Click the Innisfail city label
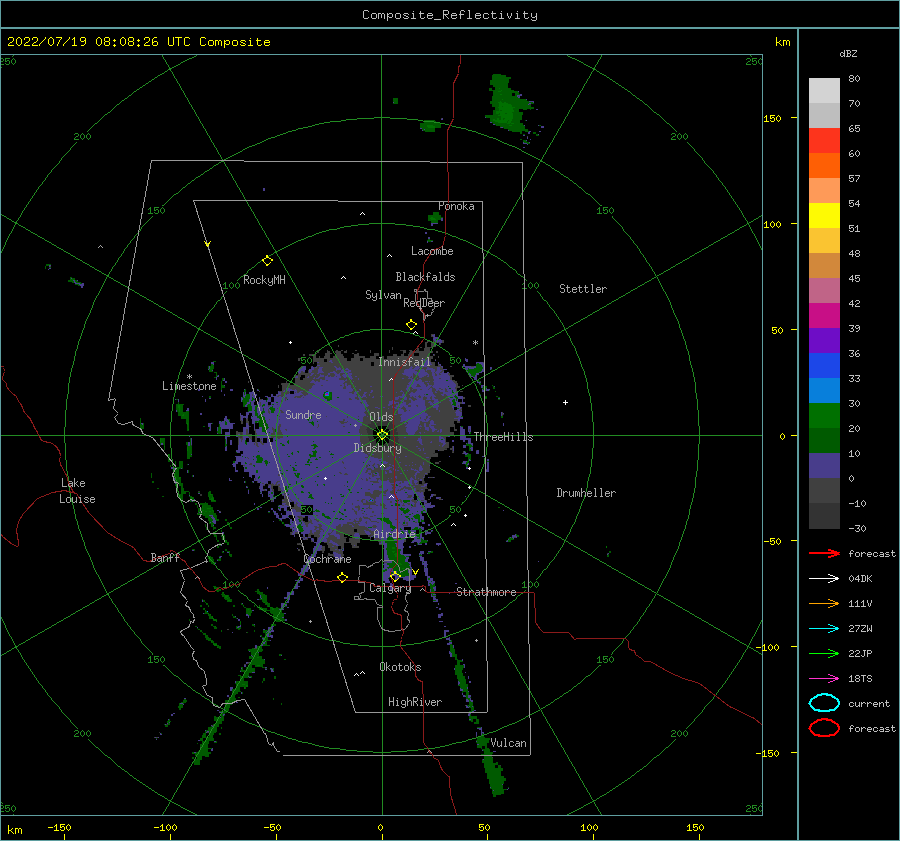 [404, 362]
